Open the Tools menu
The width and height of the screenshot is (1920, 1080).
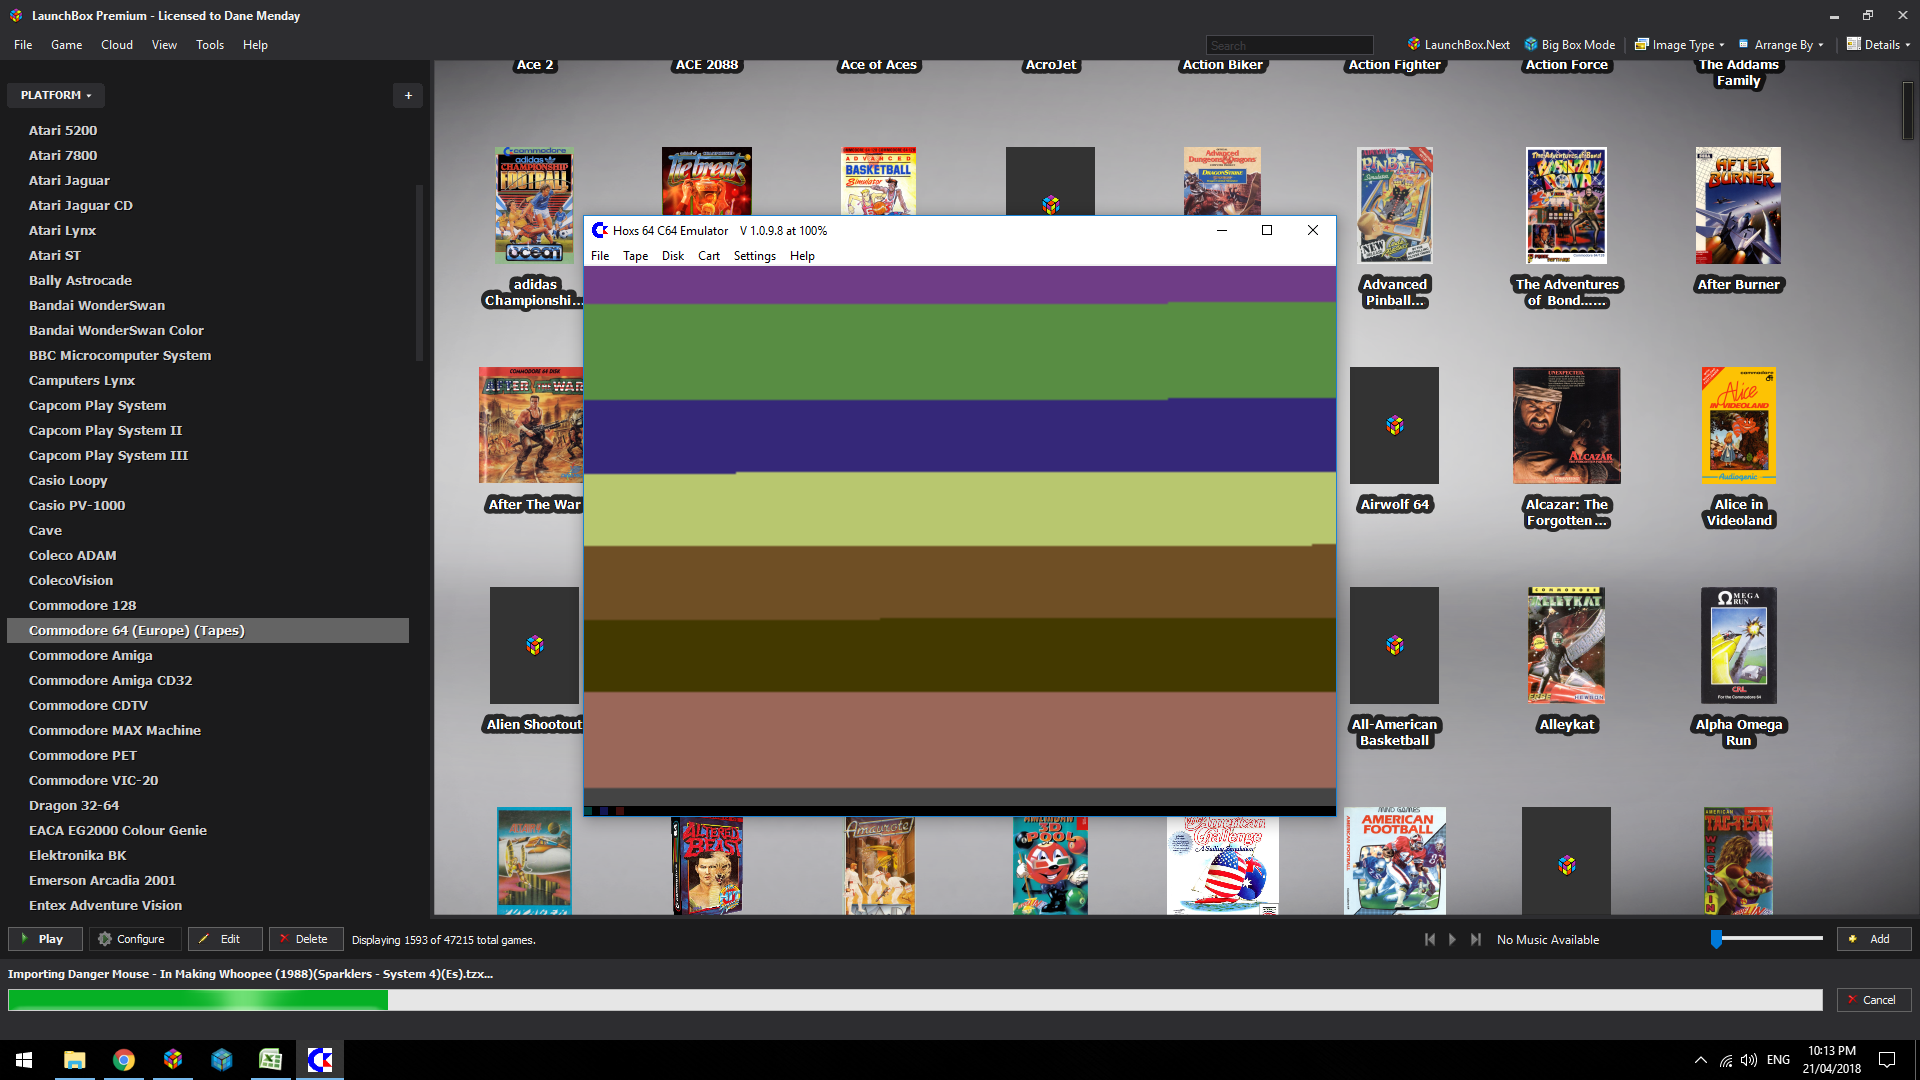coord(210,45)
